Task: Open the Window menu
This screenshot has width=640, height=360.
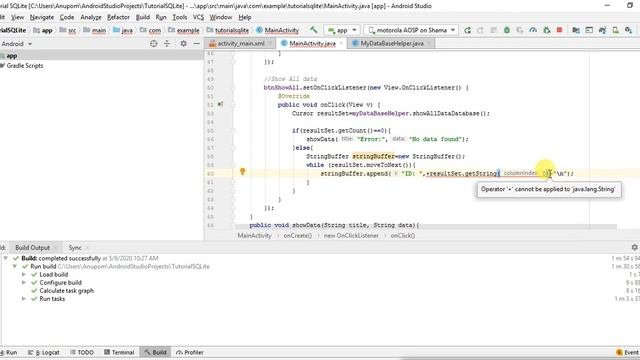Action: [x=221, y=17]
